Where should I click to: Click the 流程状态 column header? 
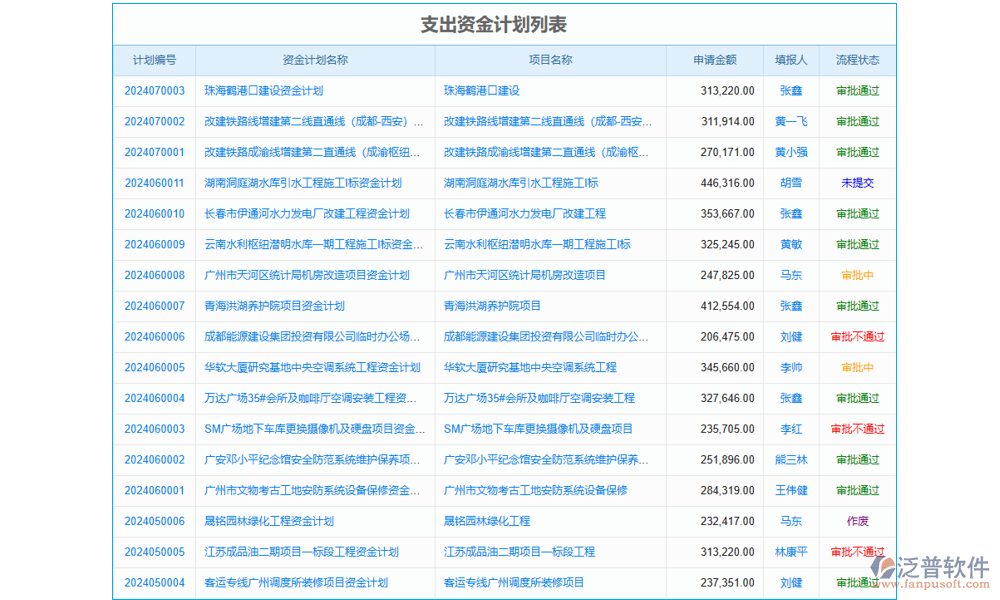point(856,60)
